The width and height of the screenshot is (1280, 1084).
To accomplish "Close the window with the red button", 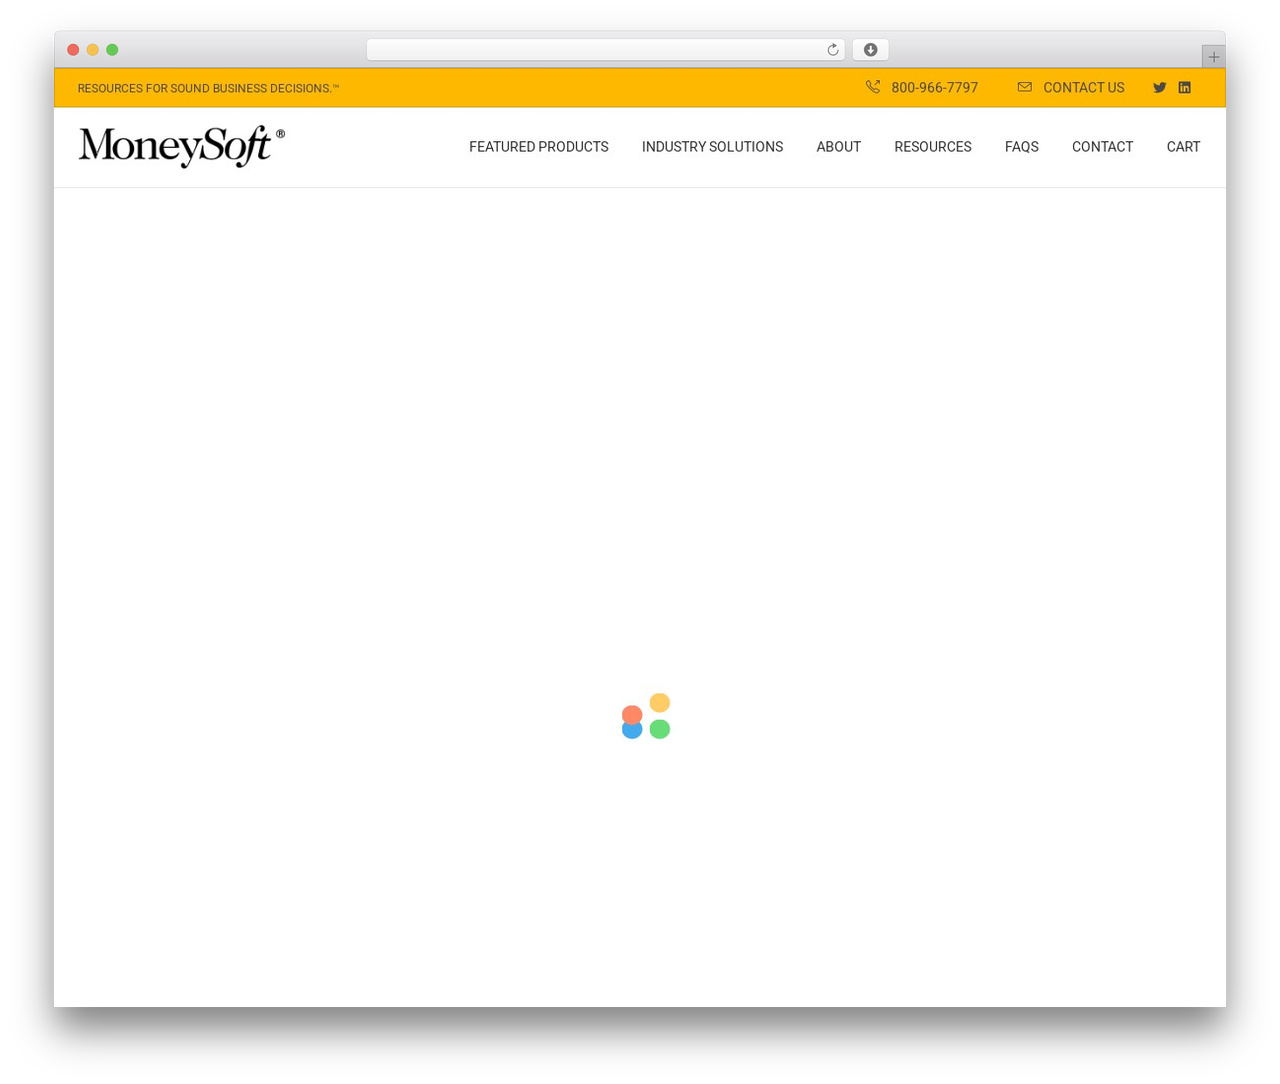I will coord(73,50).
